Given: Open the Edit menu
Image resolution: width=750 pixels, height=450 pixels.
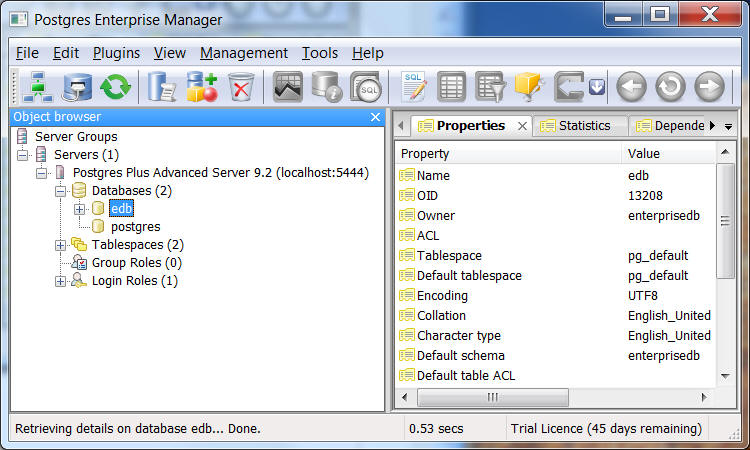Looking at the screenshot, I should 66,53.
